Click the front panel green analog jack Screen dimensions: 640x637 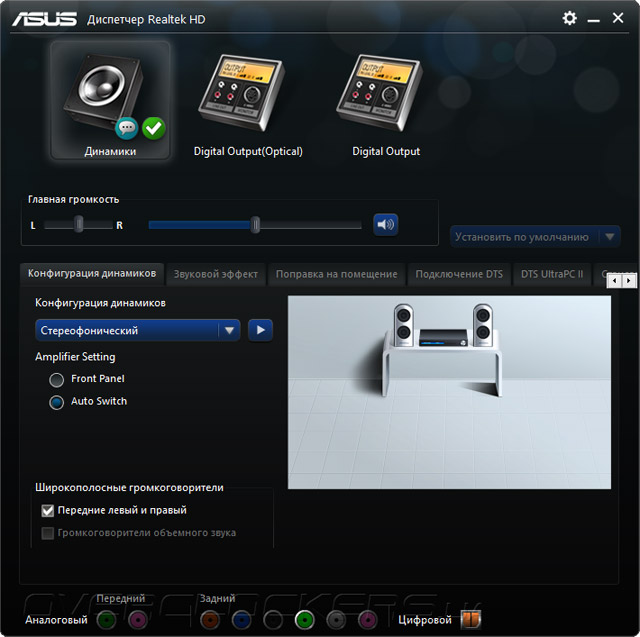click(x=106, y=620)
